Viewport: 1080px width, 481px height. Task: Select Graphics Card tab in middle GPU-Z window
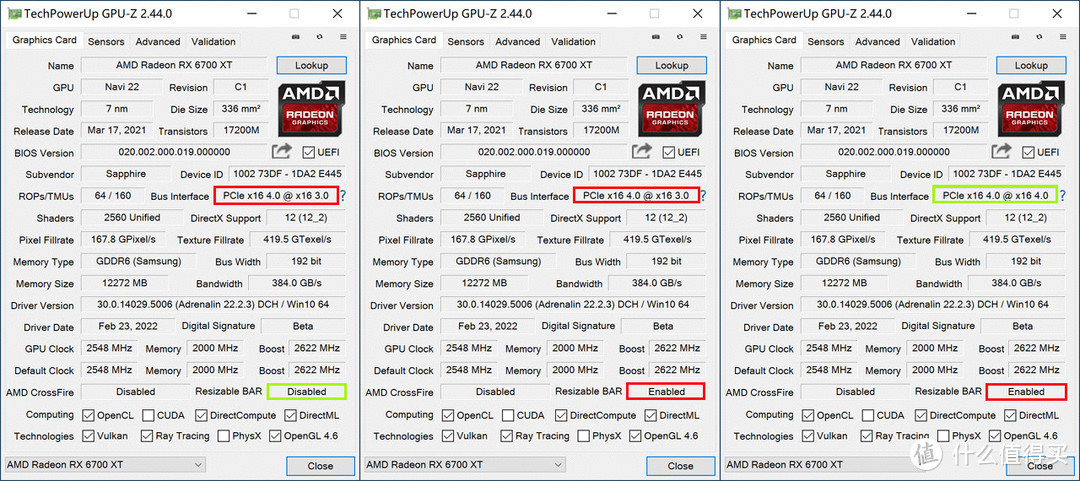404,39
